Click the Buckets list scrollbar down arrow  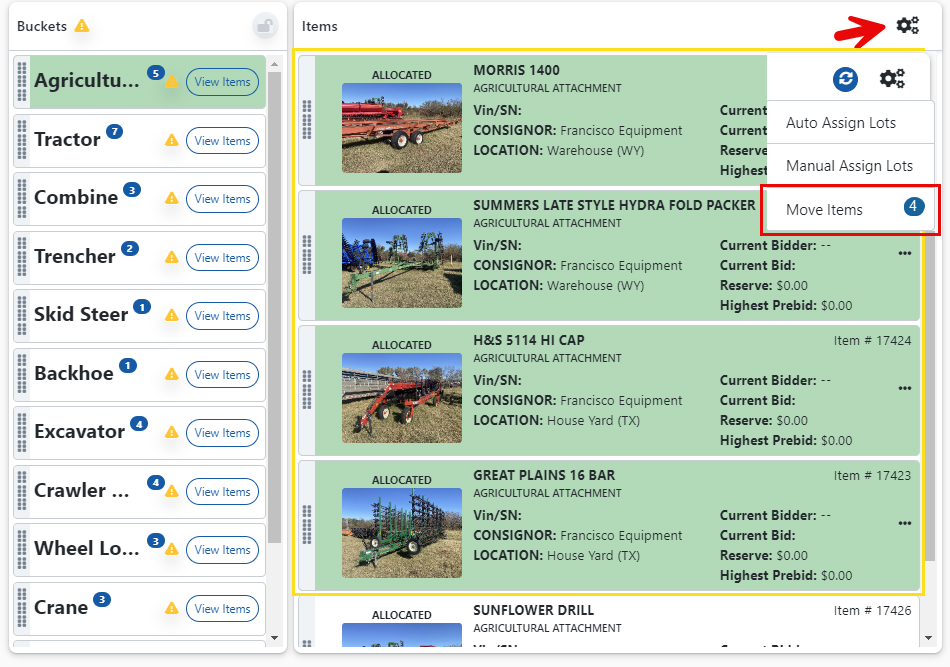(274, 637)
